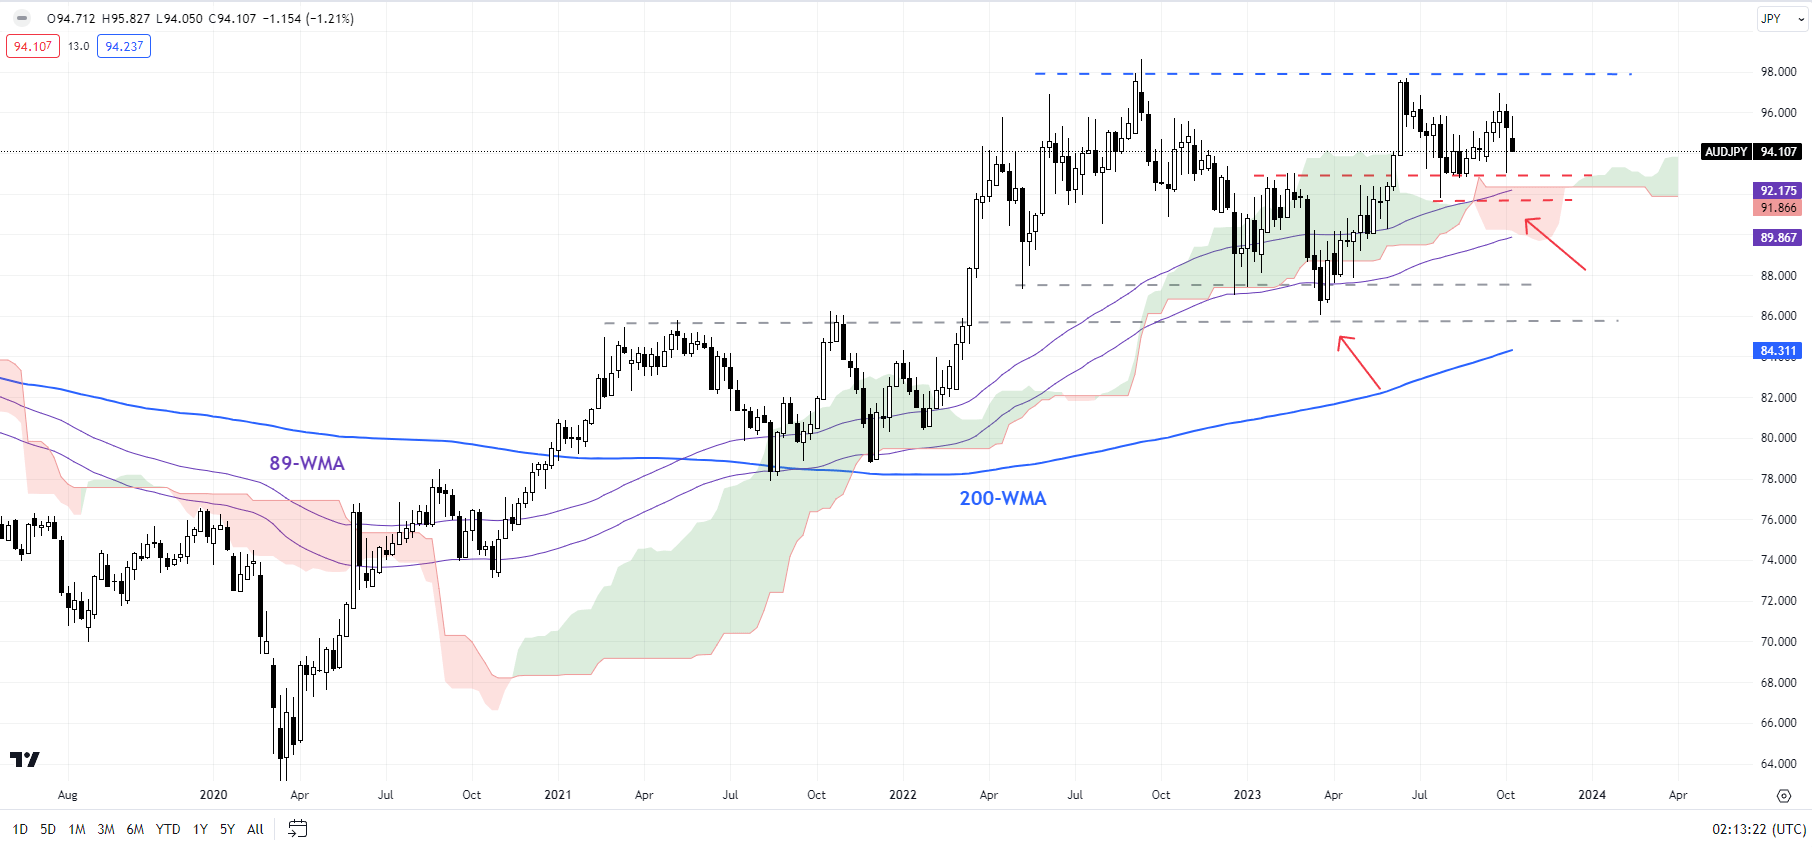Viewport: 1812px width, 847px height.
Task: Click the blue buy price 94.237 button
Action: [124, 46]
